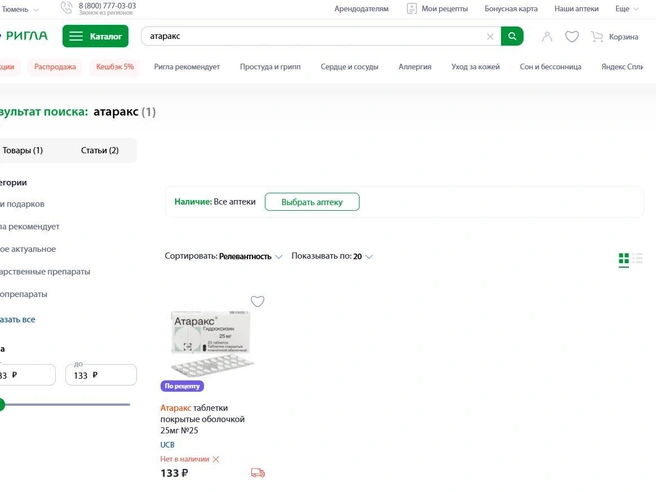Select the sidebar filter ending in 'опрепараты'
The height and width of the screenshot is (492, 656).
click(x=23, y=294)
